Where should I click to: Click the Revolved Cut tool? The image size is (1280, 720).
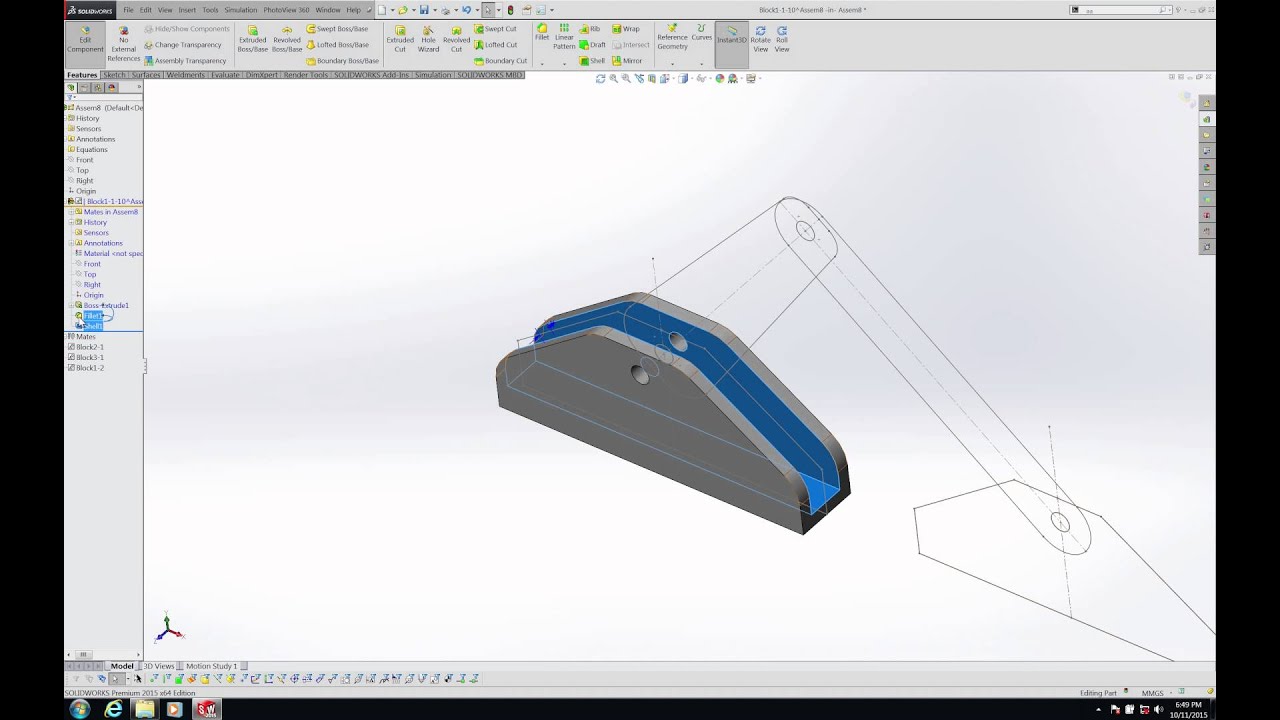click(456, 39)
